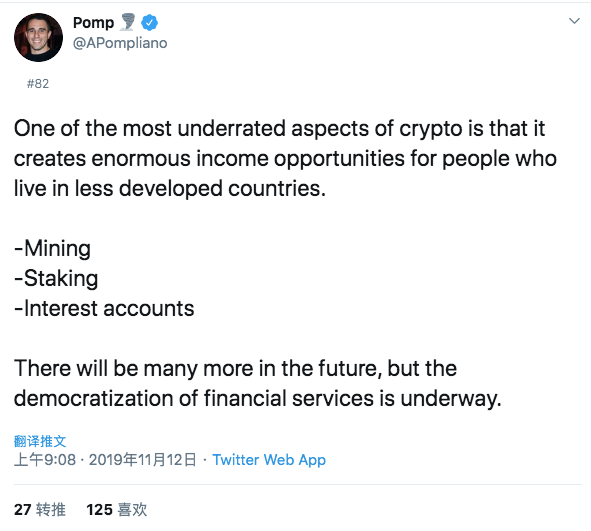Click the tornado emoji beside Pomp
Image resolution: width=591 pixels, height=531 pixels.
(127, 22)
